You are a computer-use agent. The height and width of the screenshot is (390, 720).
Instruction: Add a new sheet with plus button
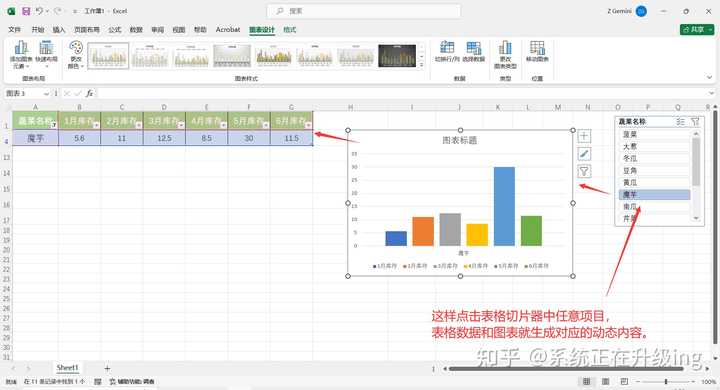(107, 368)
